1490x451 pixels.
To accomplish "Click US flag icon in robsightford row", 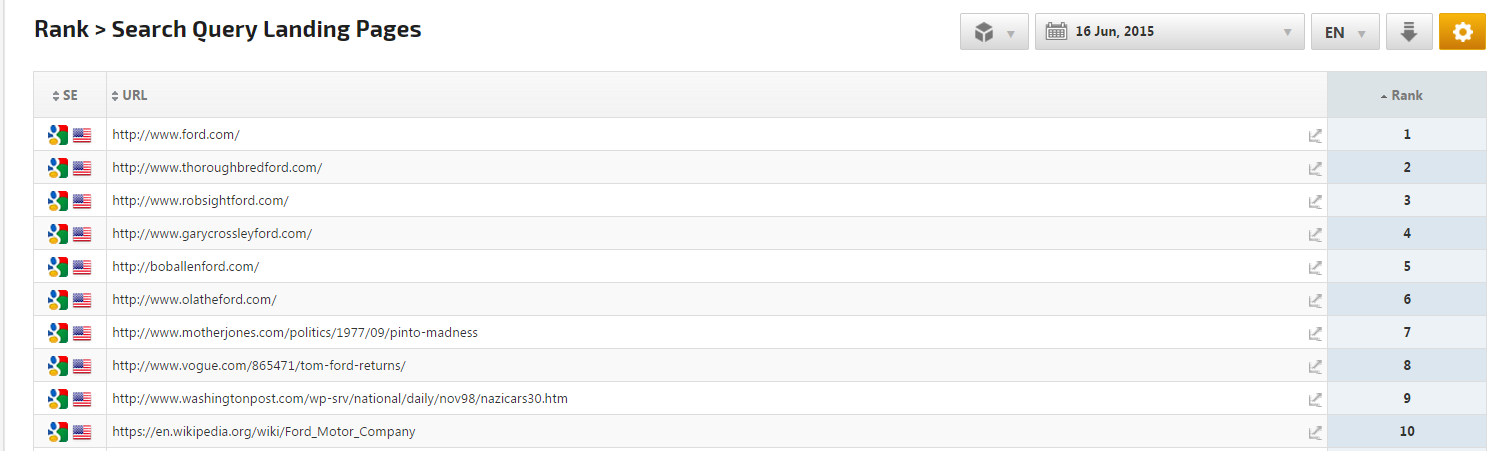I will (x=82, y=201).
